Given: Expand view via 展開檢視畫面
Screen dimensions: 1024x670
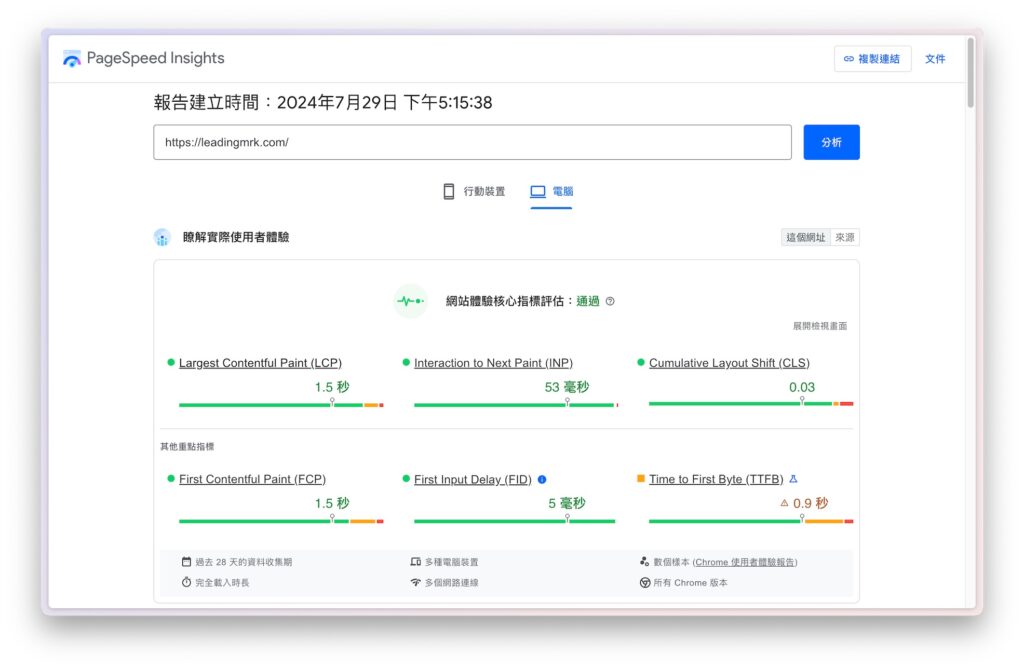Looking at the screenshot, I should click(820, 326).
